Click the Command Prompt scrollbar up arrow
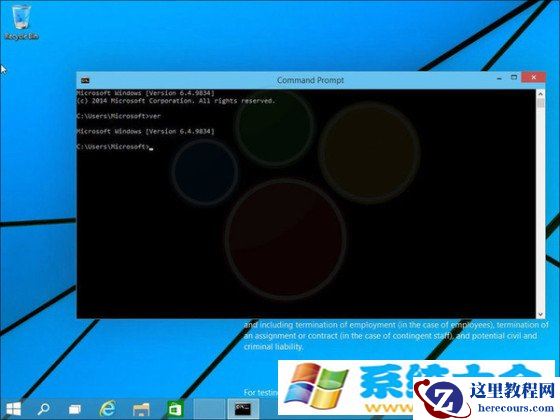This screenshot has width=560, height=420. tap(540, 94)
